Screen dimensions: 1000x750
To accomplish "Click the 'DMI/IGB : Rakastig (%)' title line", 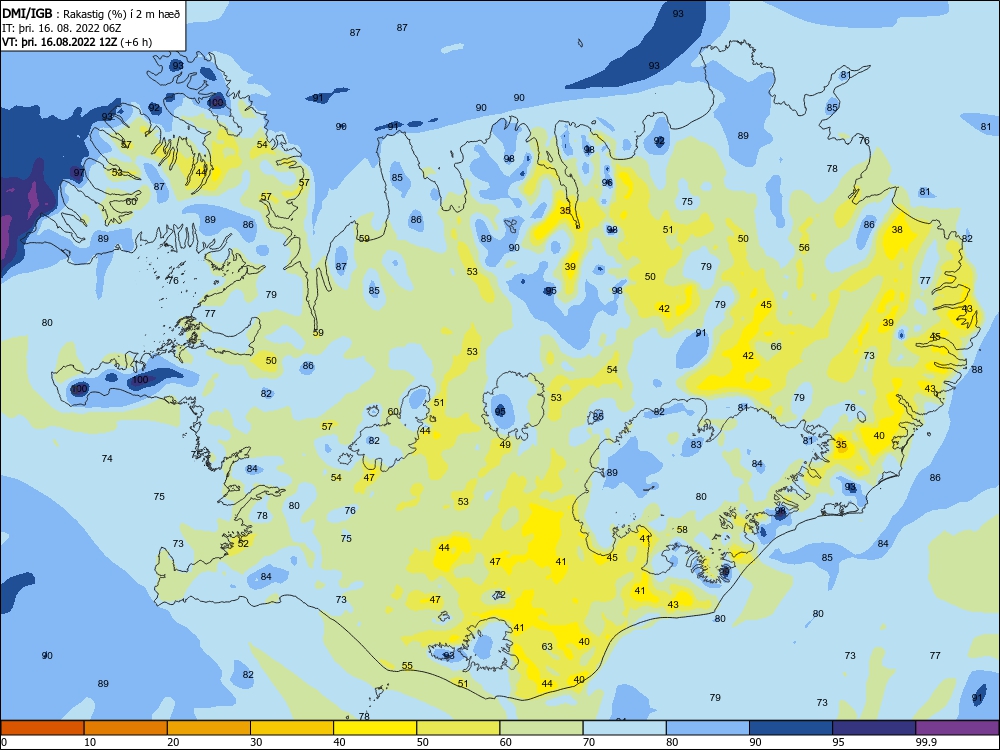I will pyautogui.click(x=91, y=14).
